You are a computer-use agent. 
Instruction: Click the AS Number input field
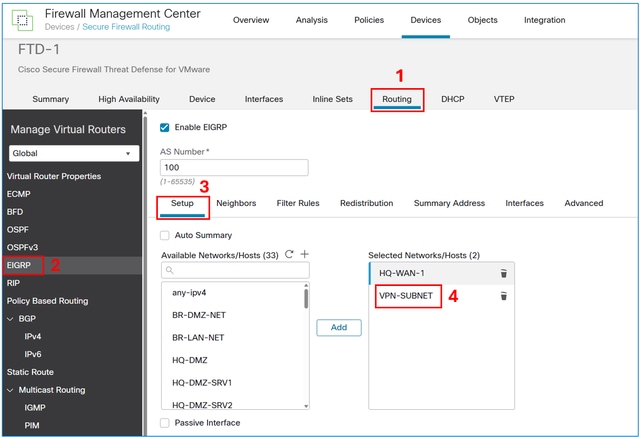coord(234,168)
